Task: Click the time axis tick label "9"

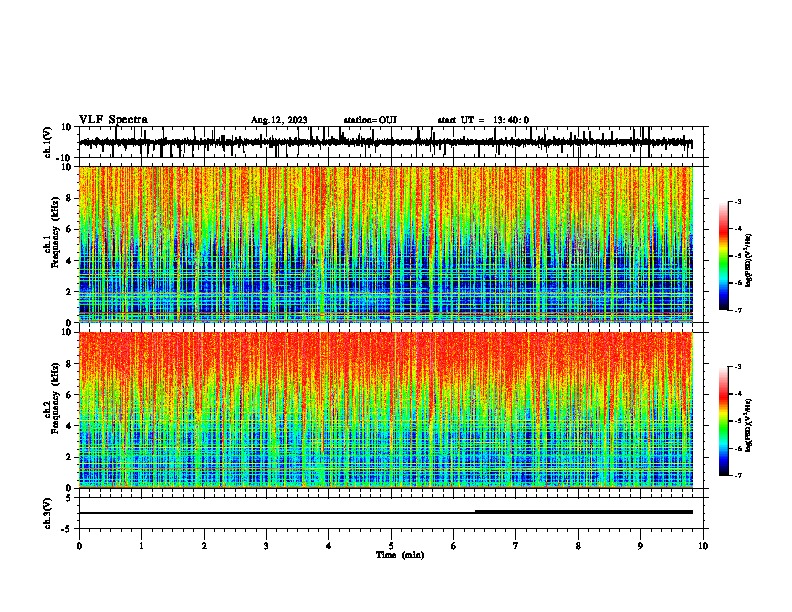Action: pyautogui.click(x=640, y=546)
